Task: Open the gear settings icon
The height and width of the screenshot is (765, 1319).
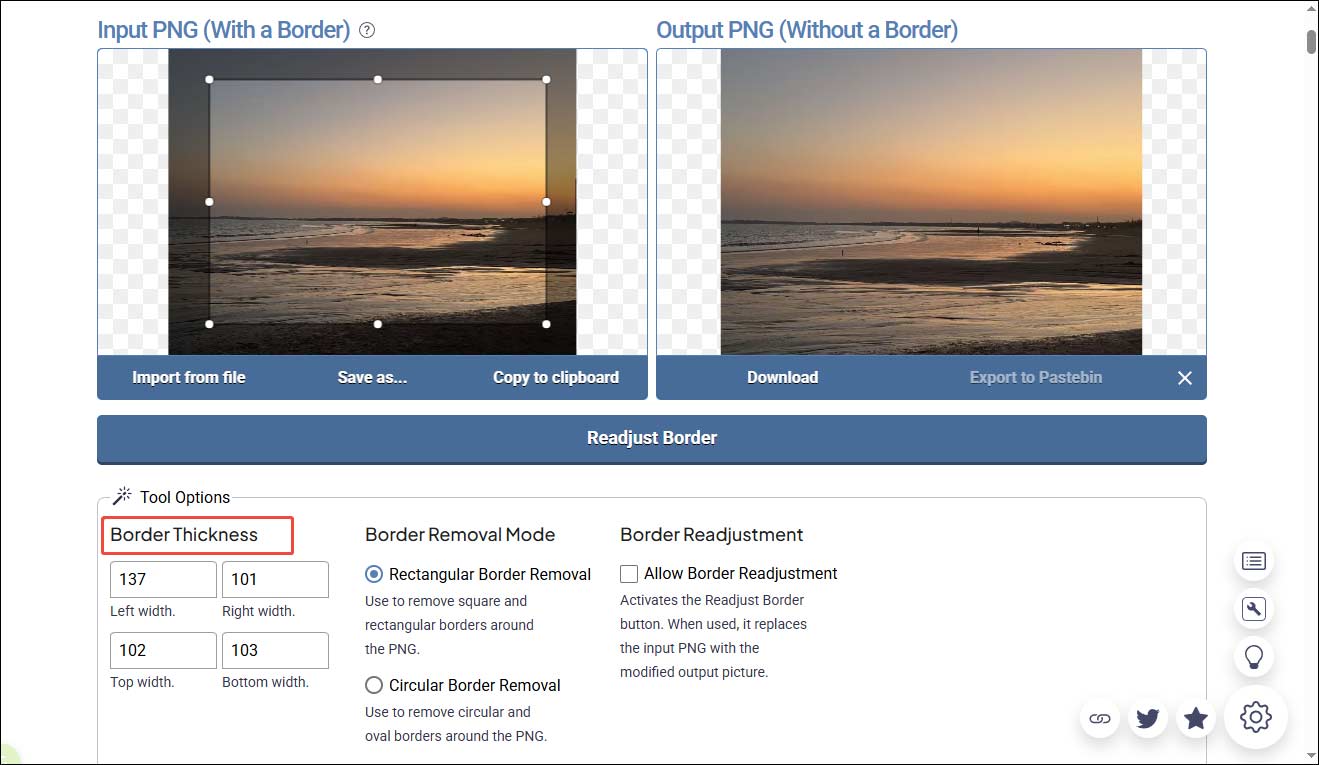Action: (1255, 717)
